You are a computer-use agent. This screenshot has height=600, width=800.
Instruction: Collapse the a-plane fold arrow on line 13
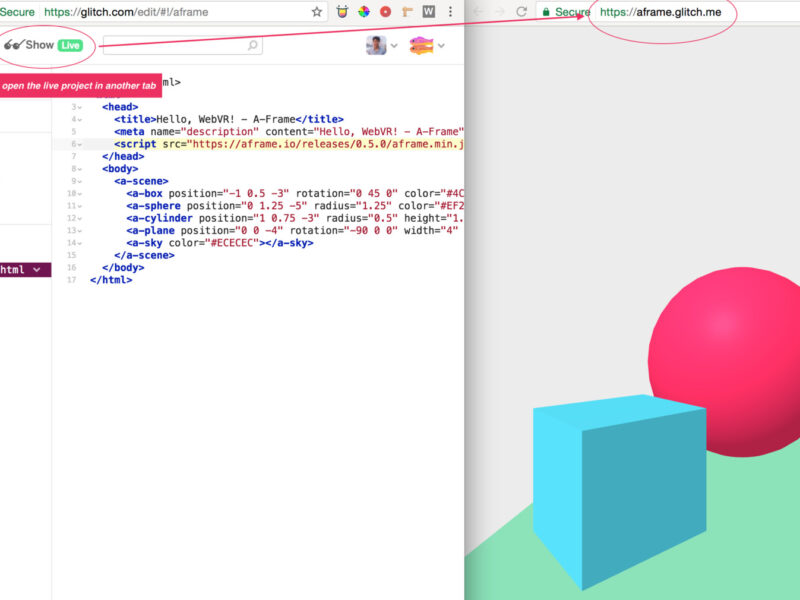[80, 231]
